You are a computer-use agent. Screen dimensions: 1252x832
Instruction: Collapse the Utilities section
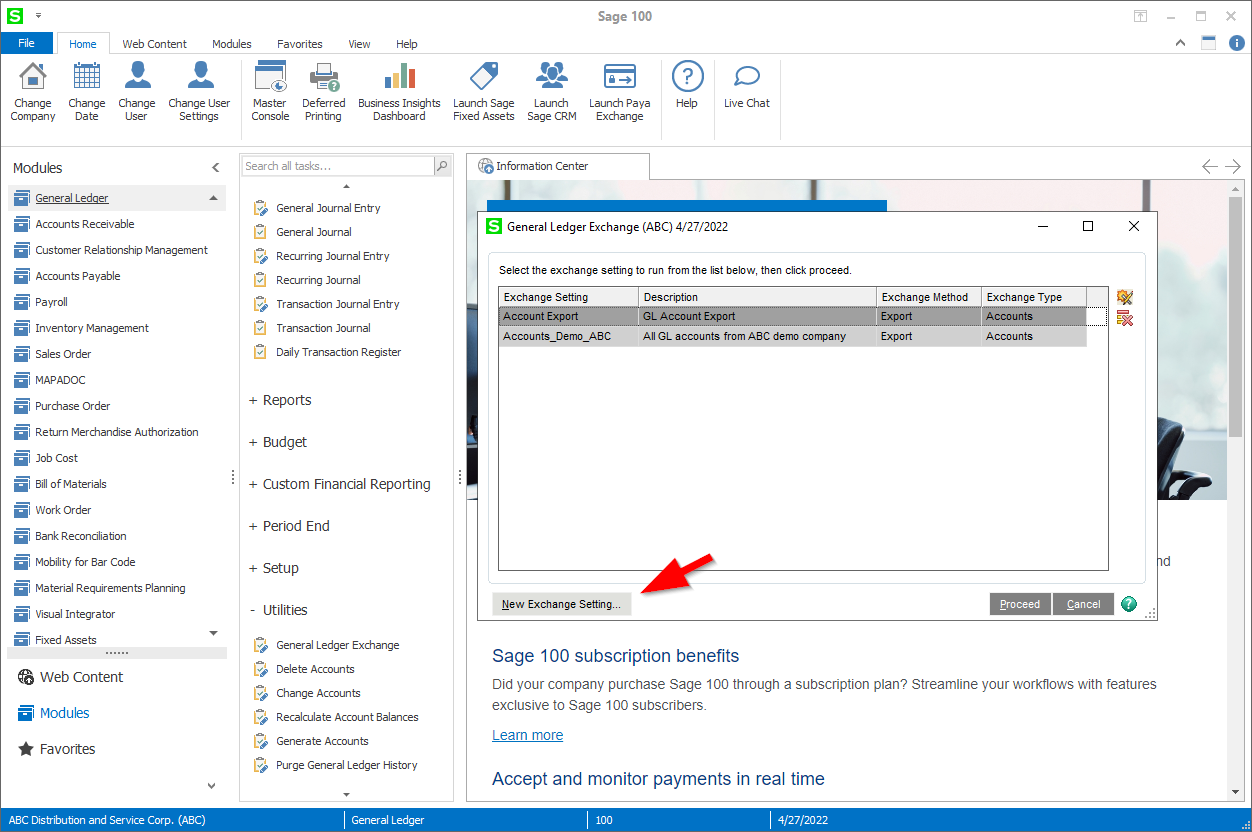pyautogui.click(x=278, y=610)
